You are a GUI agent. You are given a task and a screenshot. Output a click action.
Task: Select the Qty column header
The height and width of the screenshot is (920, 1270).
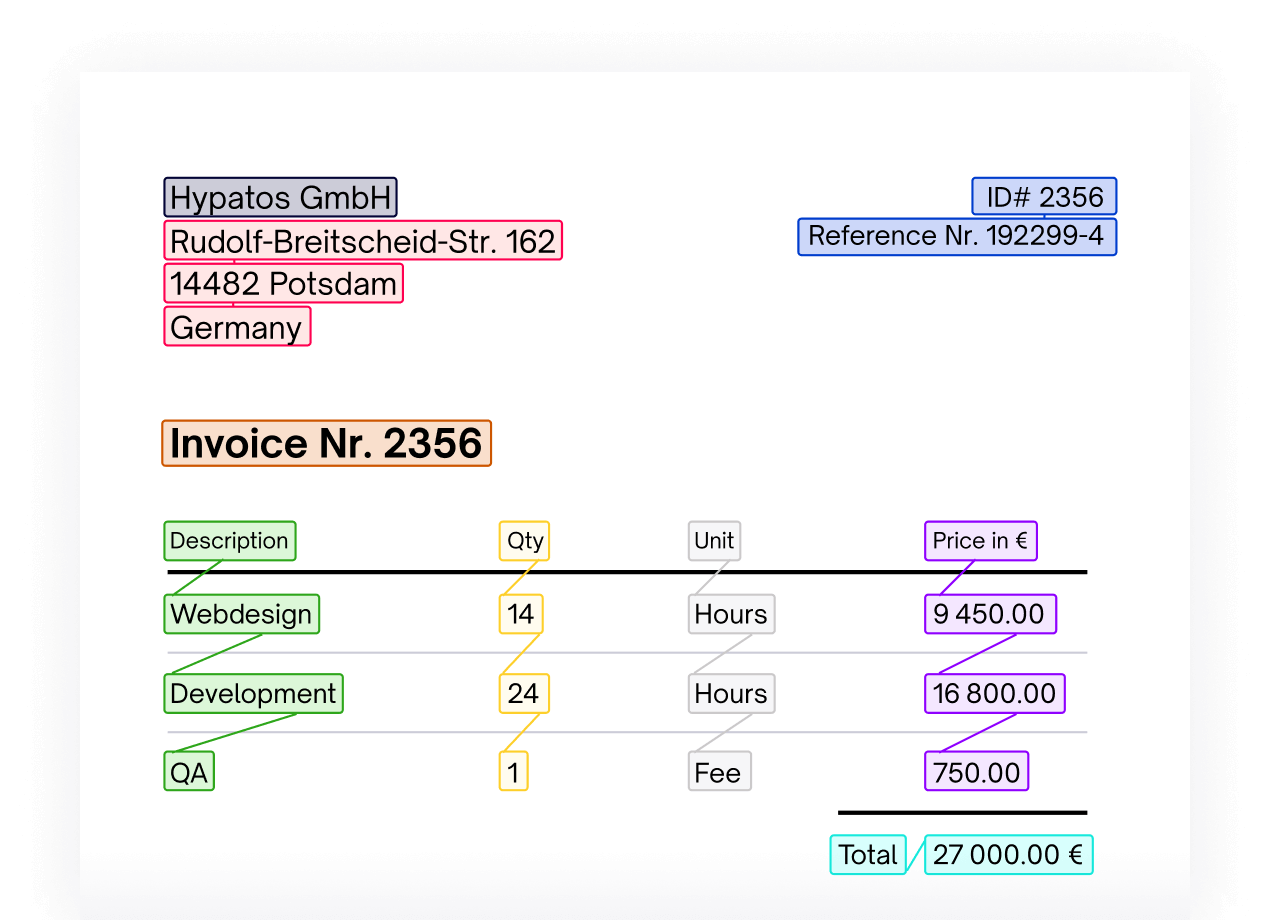(523, 540)
